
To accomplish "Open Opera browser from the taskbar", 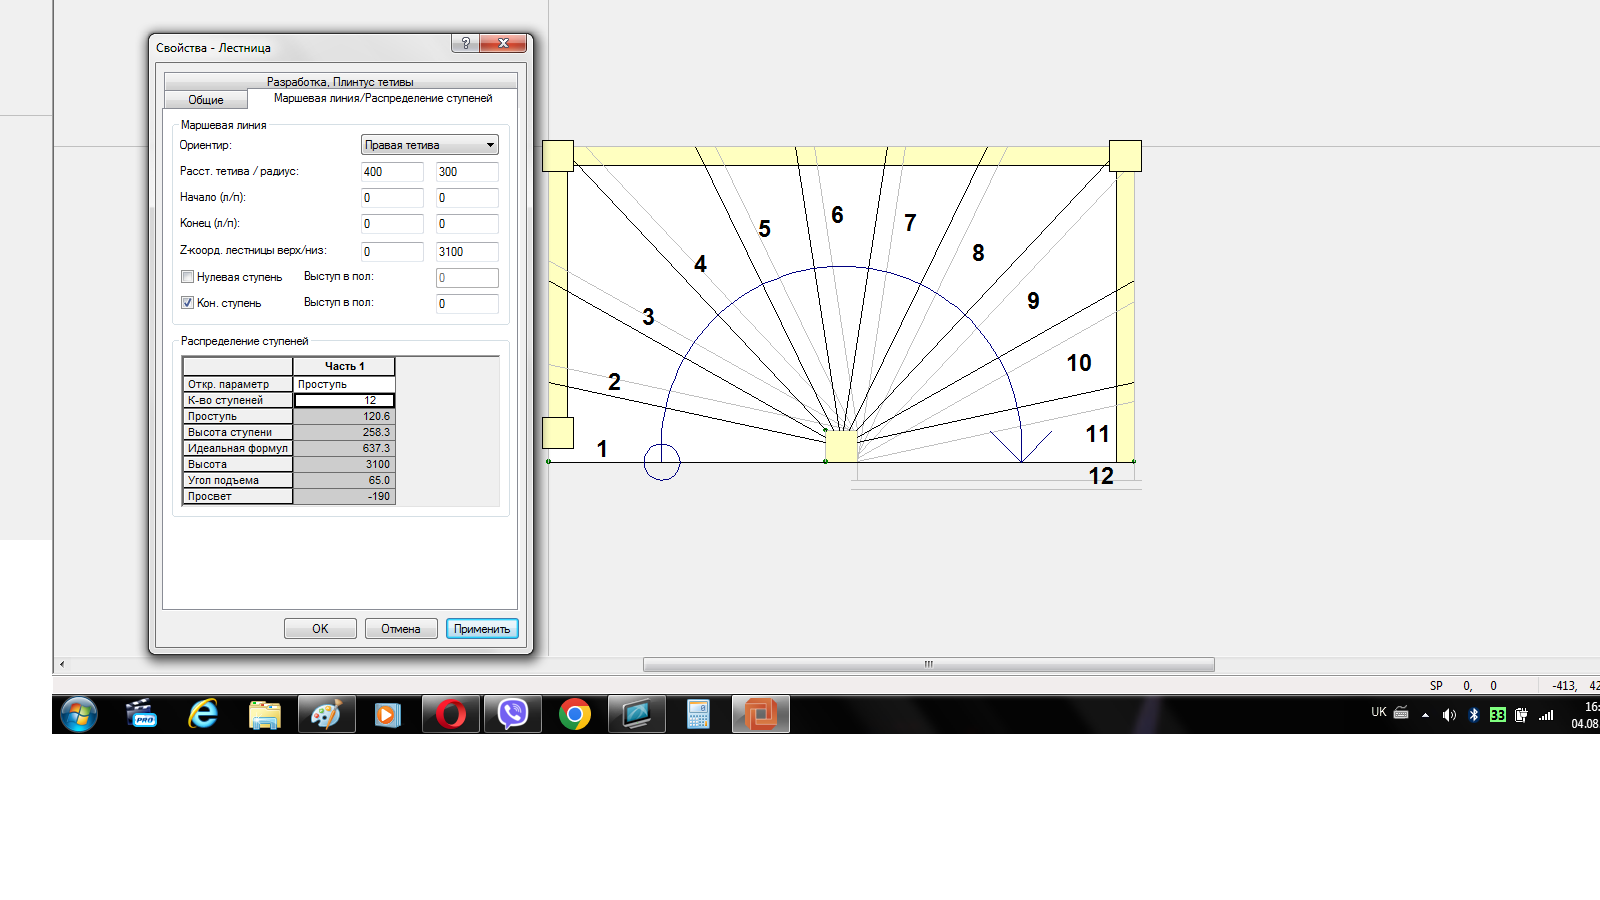I will coord(450,714).
